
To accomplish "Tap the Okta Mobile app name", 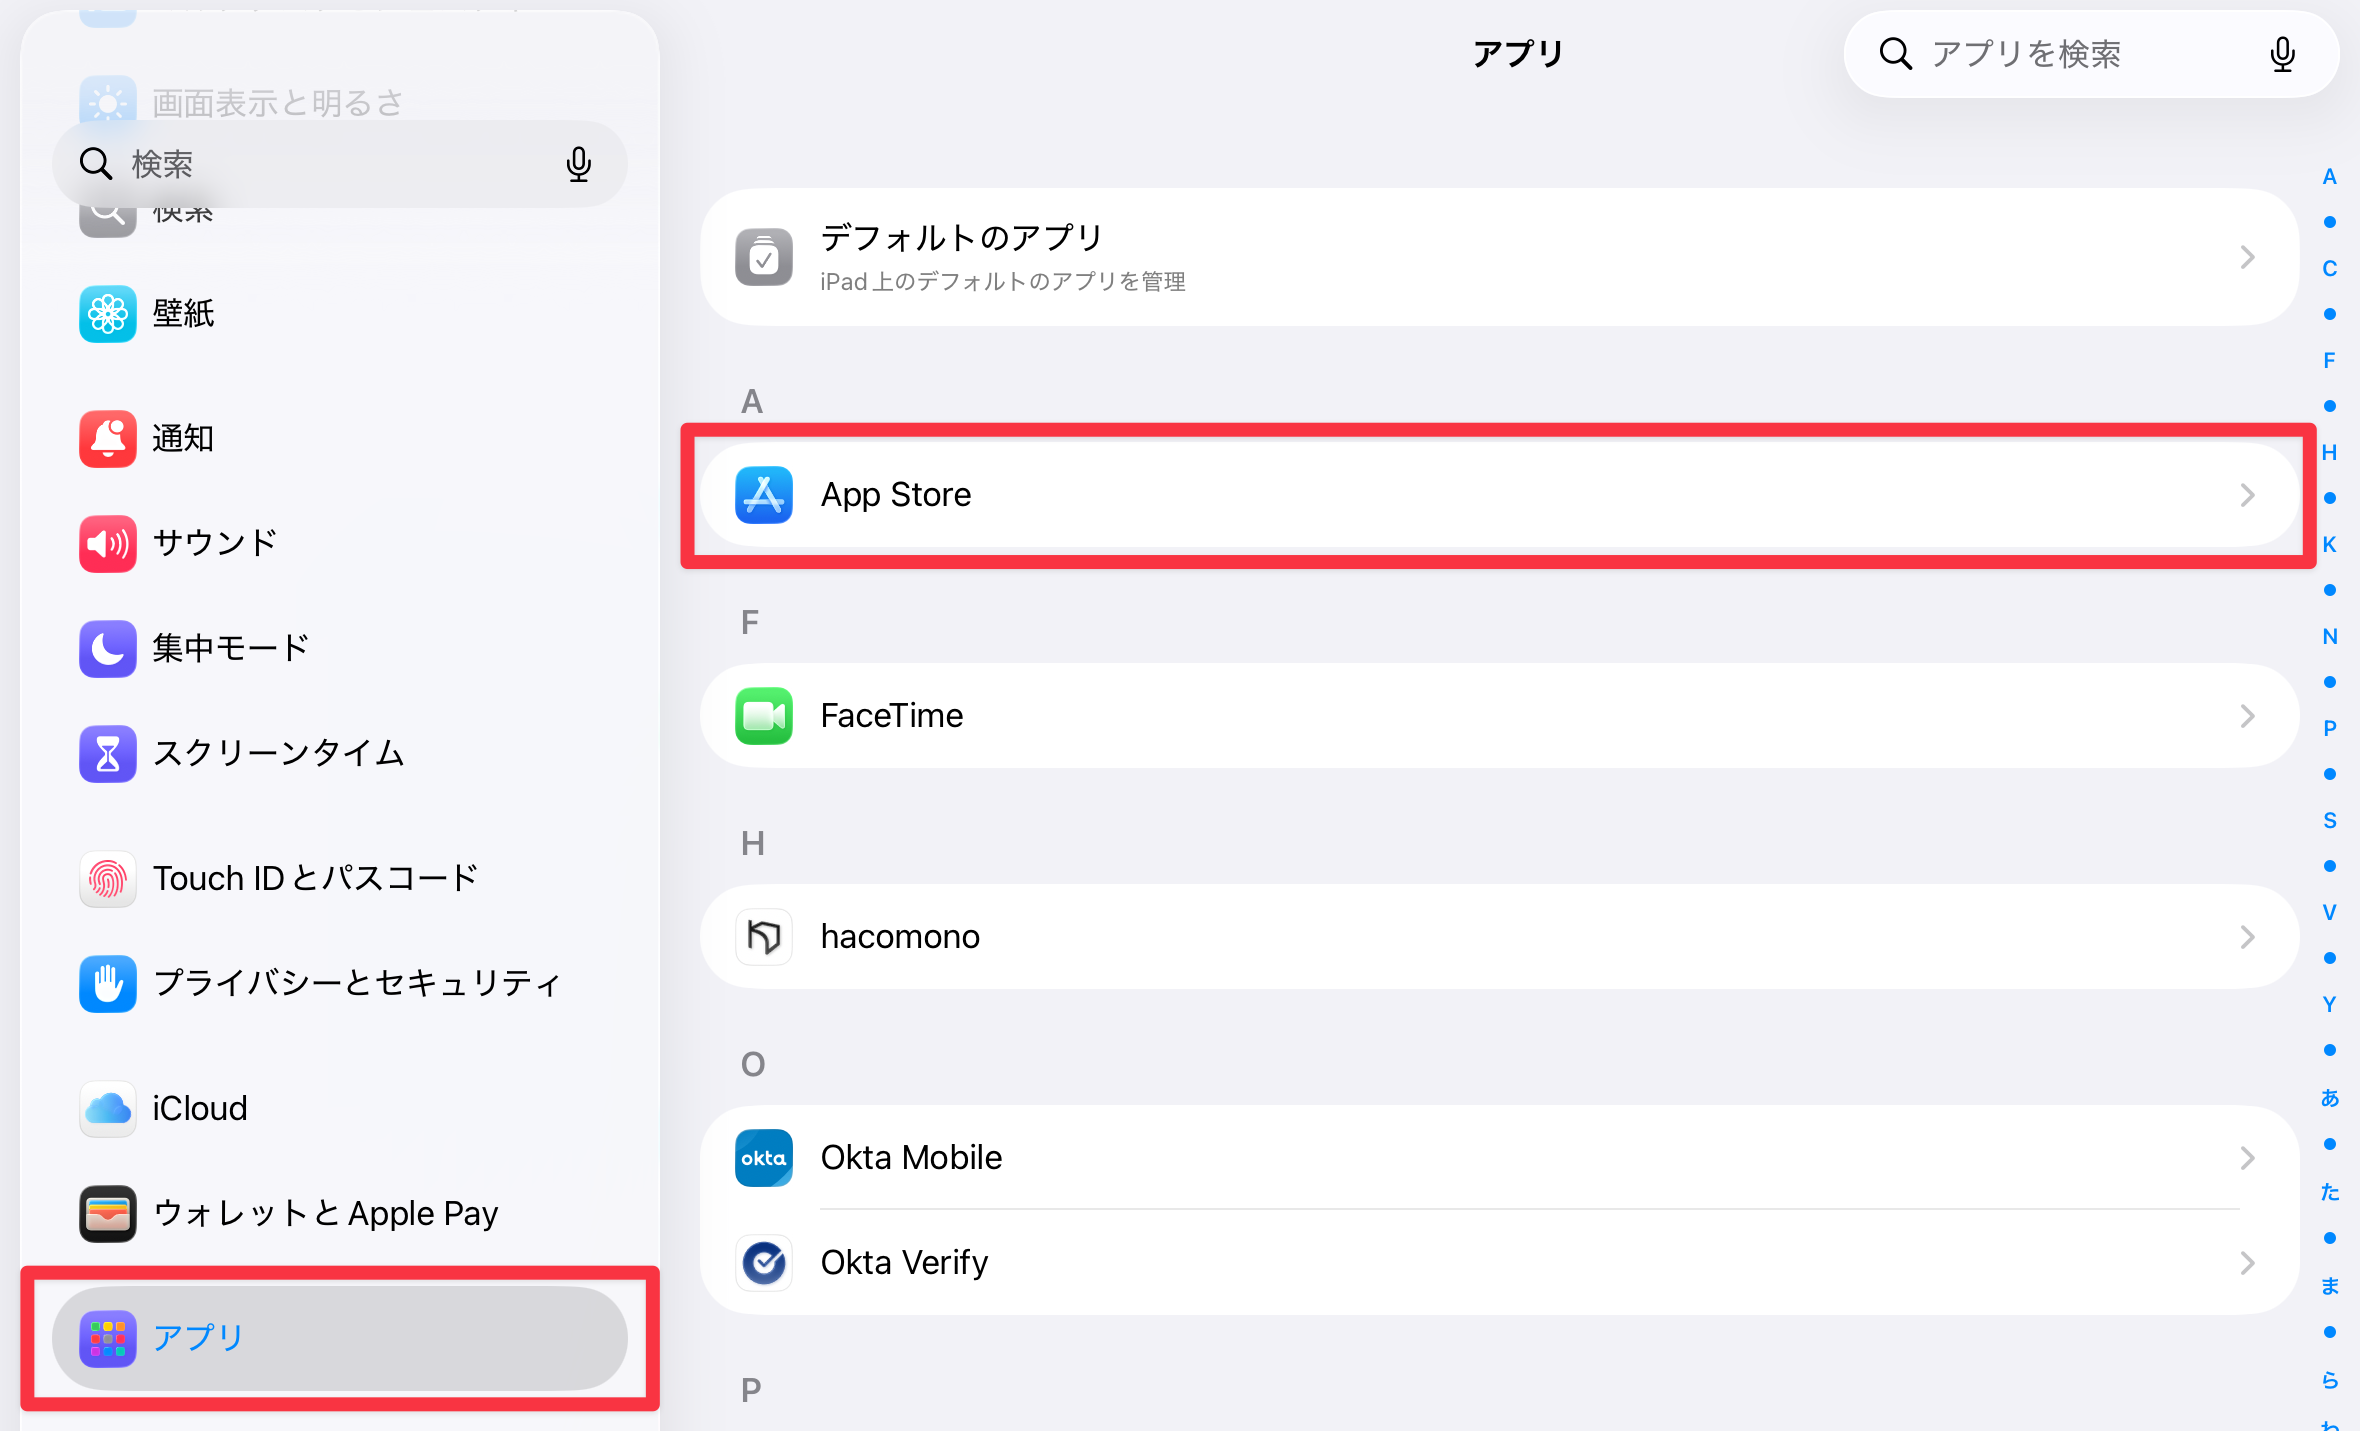I will 911,1158.
